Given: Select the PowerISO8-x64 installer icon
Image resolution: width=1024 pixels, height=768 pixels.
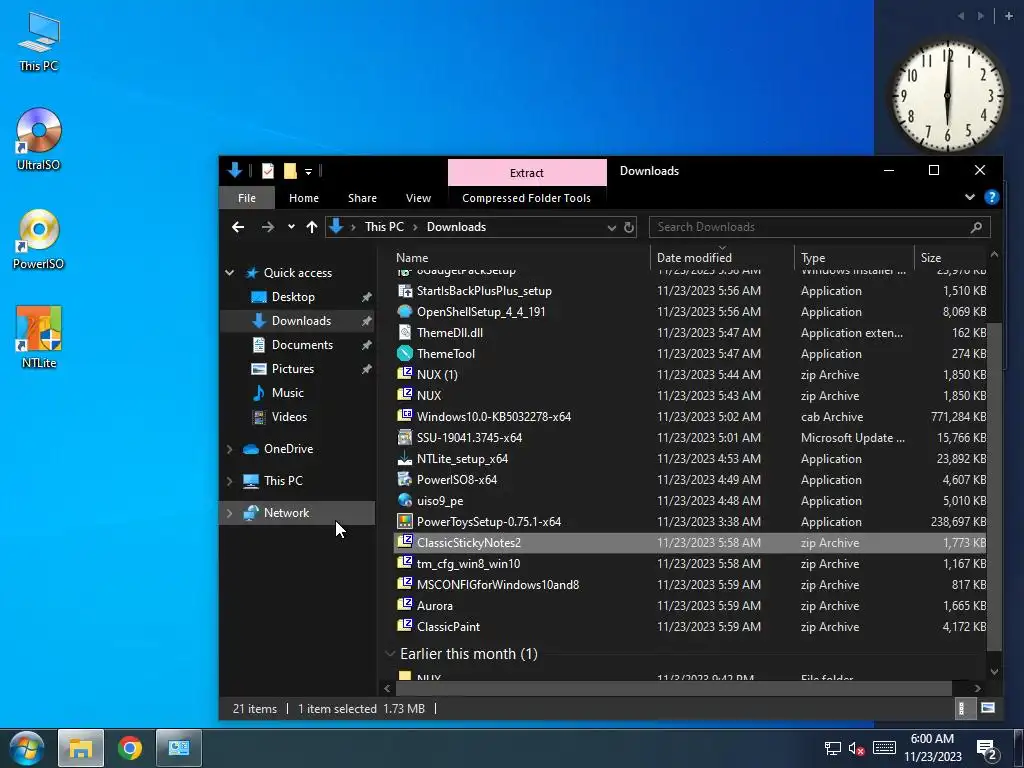Looking at the screenshot, I should point(405,479).
